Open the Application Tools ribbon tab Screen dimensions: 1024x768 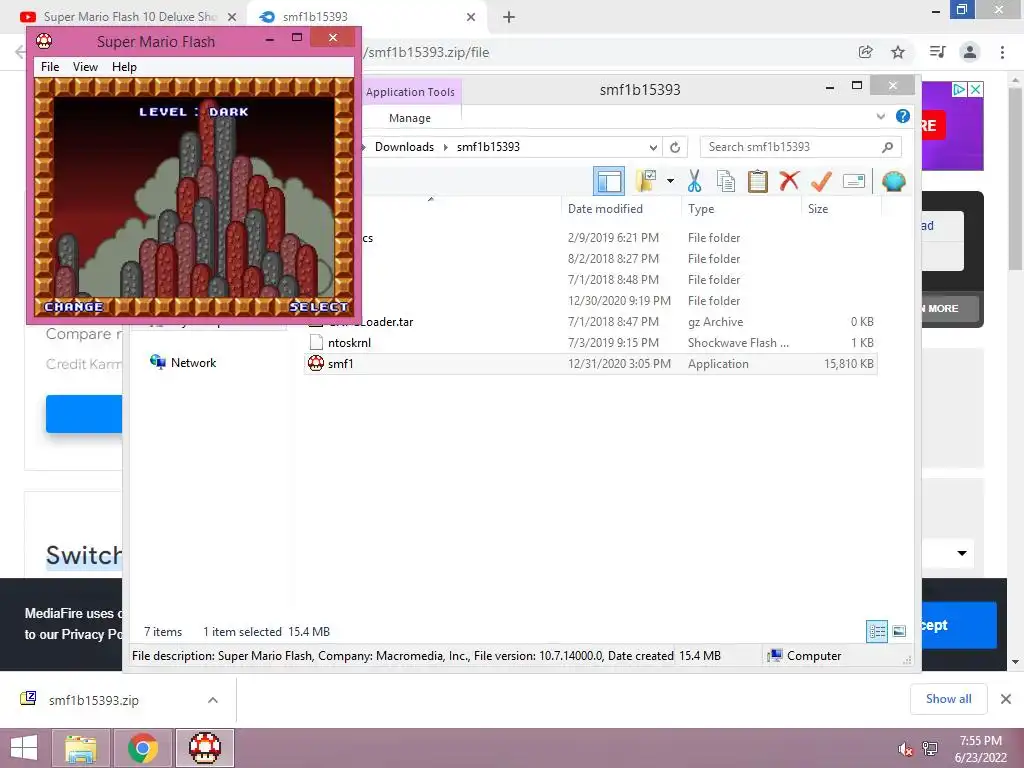pyautogui.click(x=410, y=92)
